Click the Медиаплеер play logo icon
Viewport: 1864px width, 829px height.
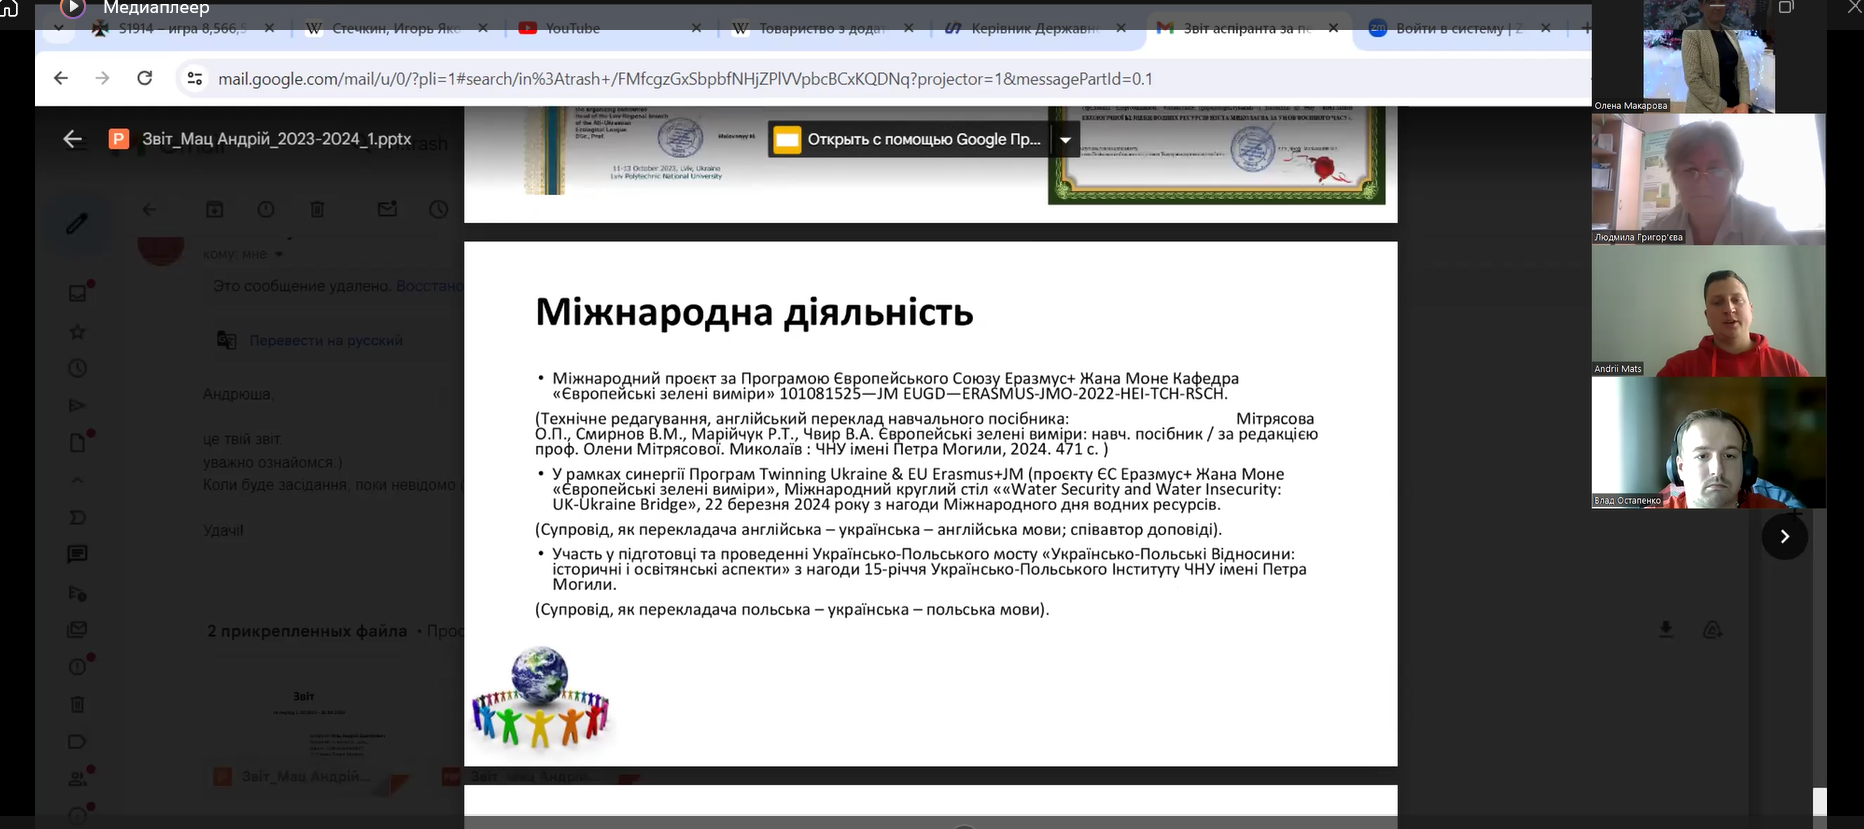tap(73, 8)
